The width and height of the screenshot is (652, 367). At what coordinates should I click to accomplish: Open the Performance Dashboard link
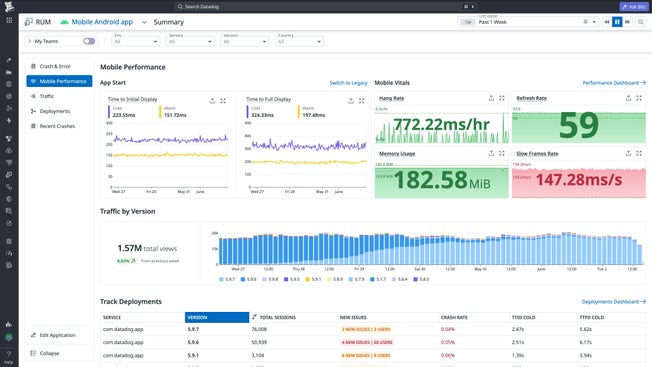(614, 83)
